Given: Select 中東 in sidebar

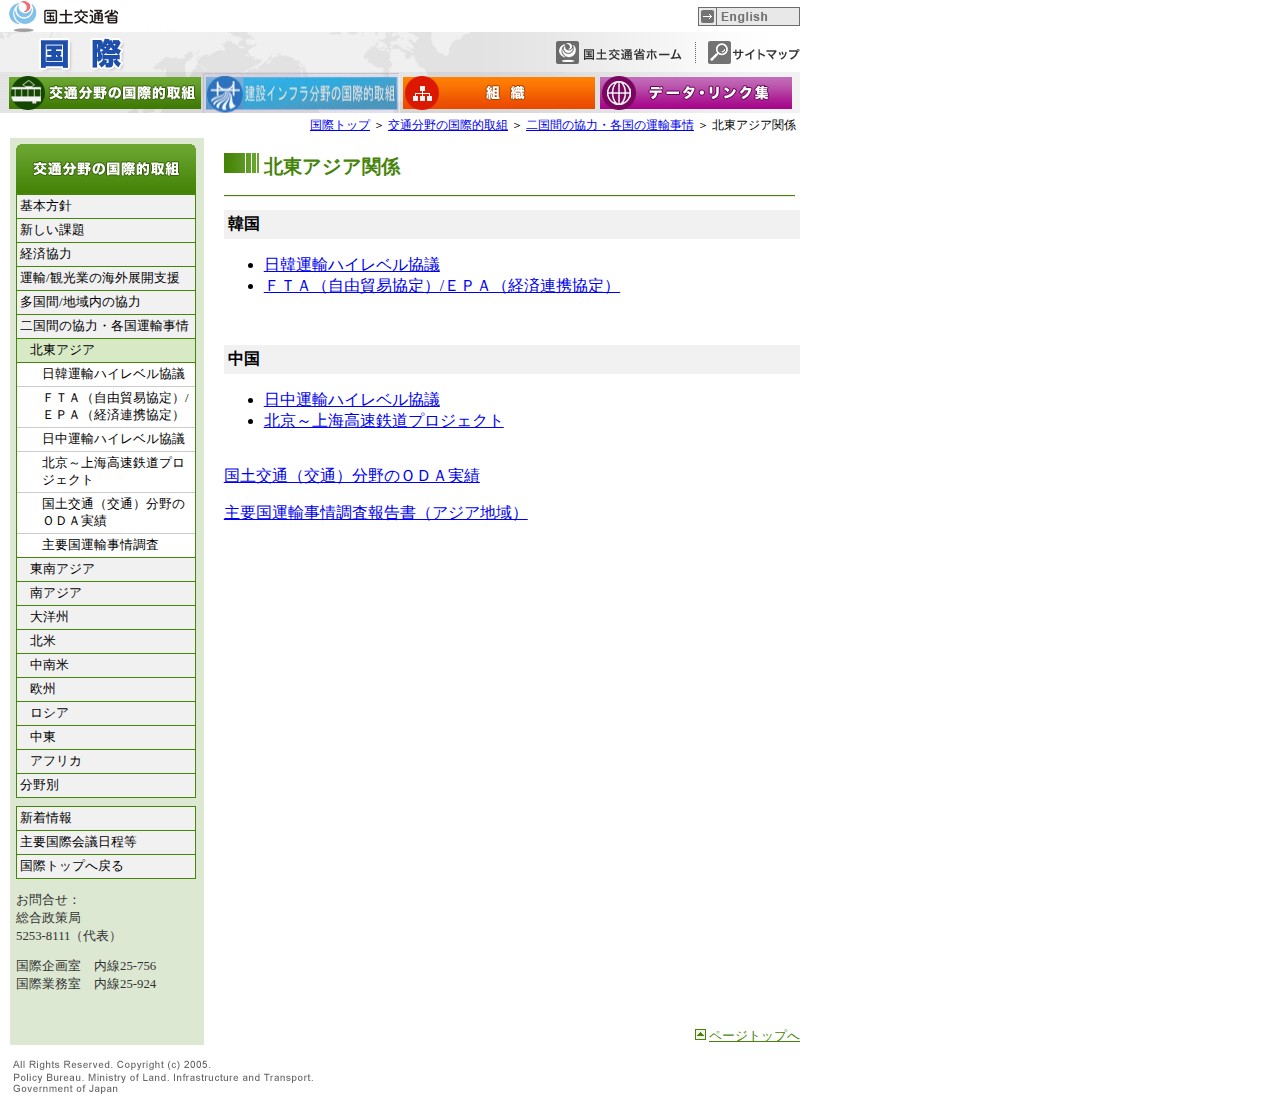Looking at the screenshot, I should tap(106, 737).
